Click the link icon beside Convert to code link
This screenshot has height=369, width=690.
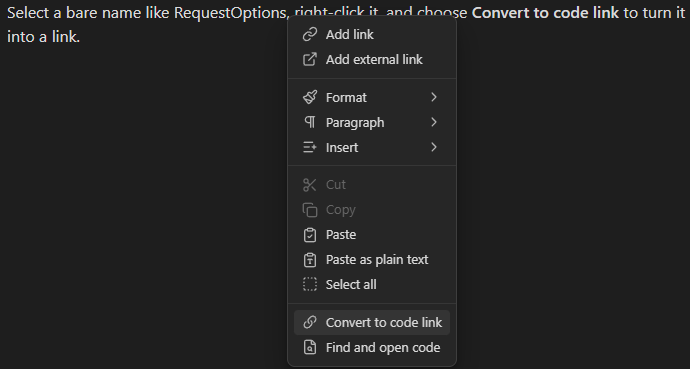coord(310,322)
